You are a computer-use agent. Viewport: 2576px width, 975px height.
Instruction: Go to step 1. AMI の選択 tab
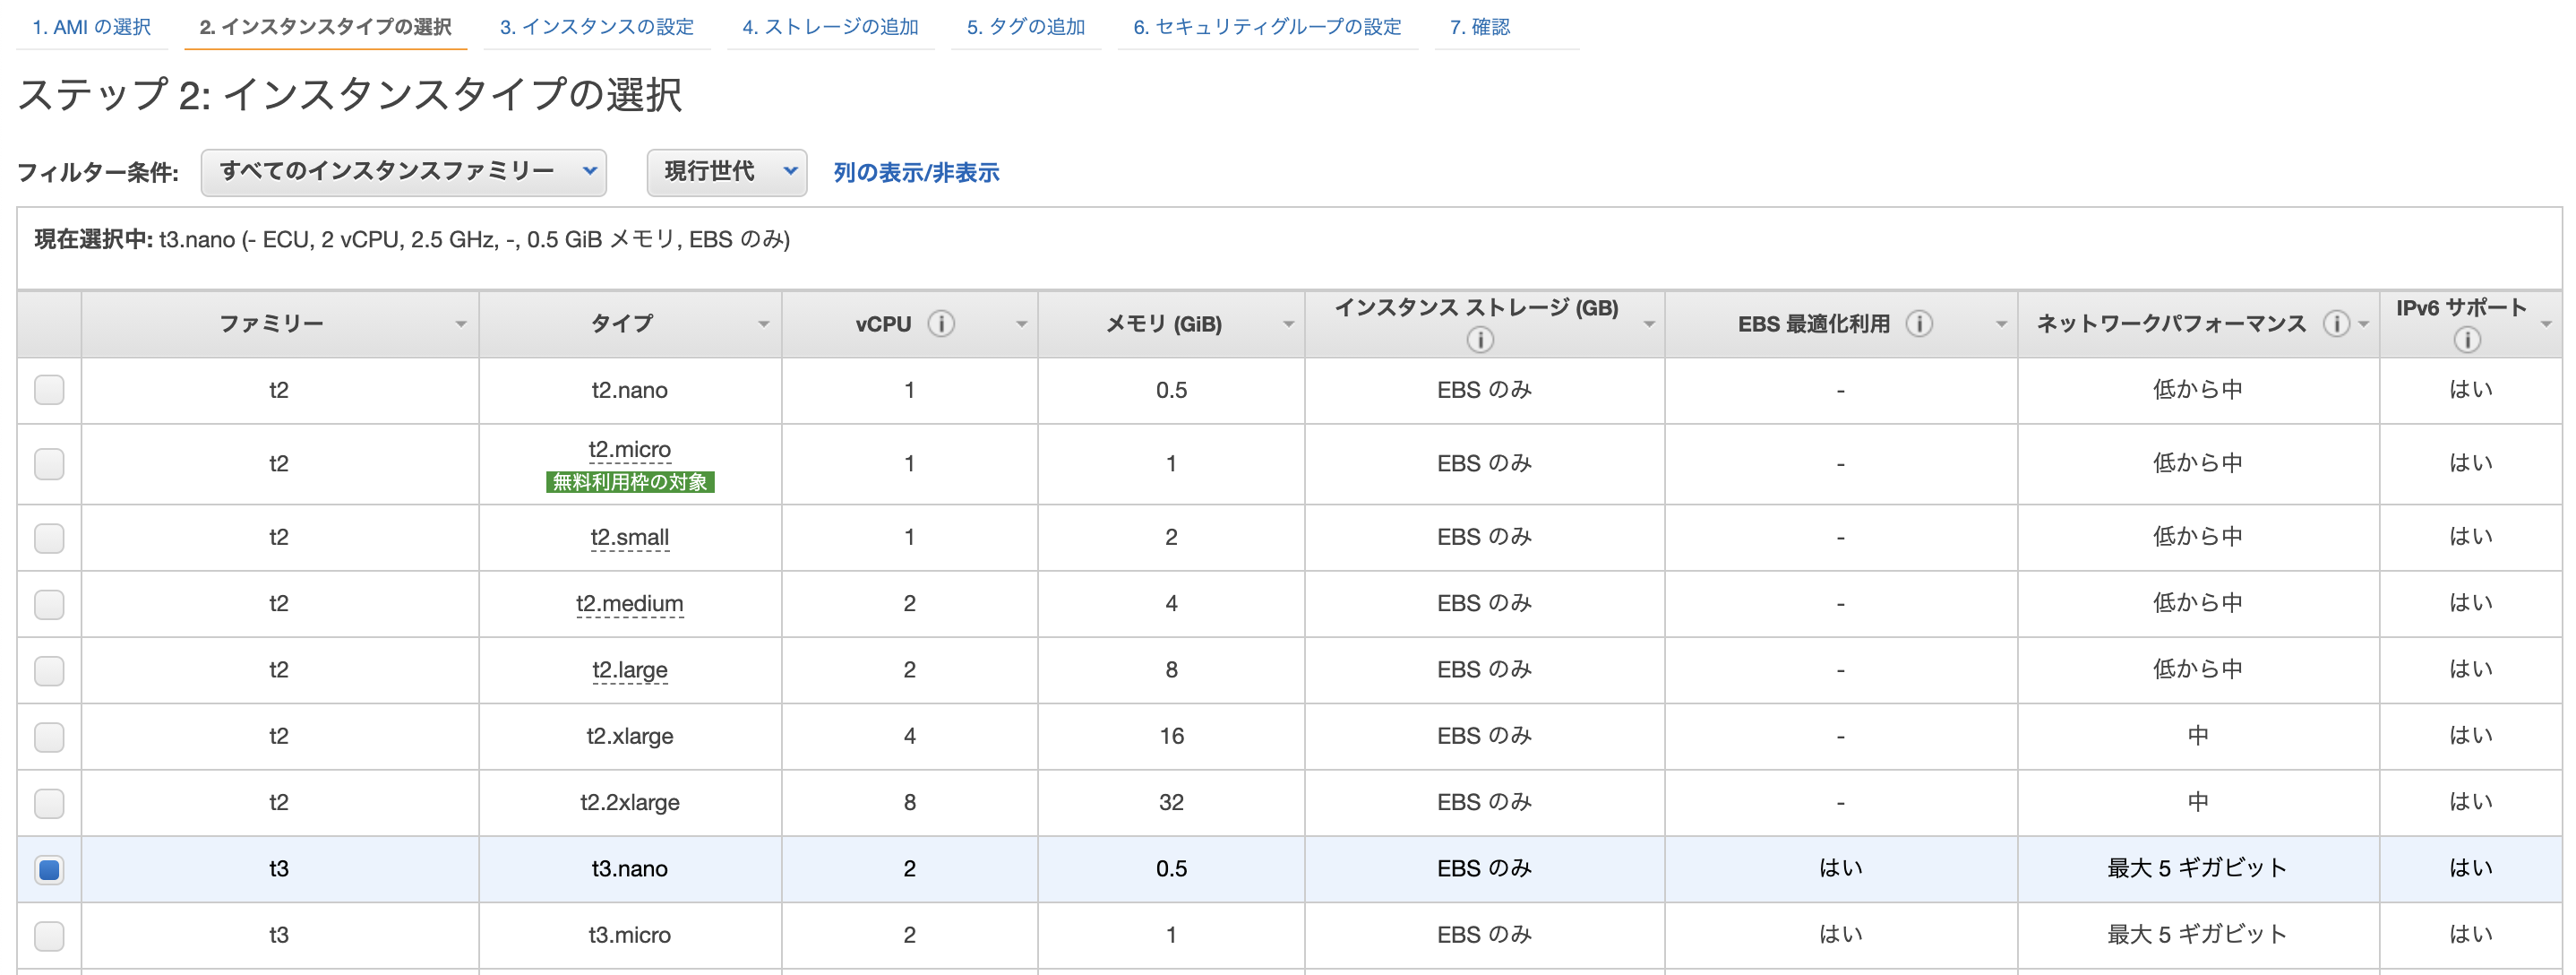click(x=92, y=27)
